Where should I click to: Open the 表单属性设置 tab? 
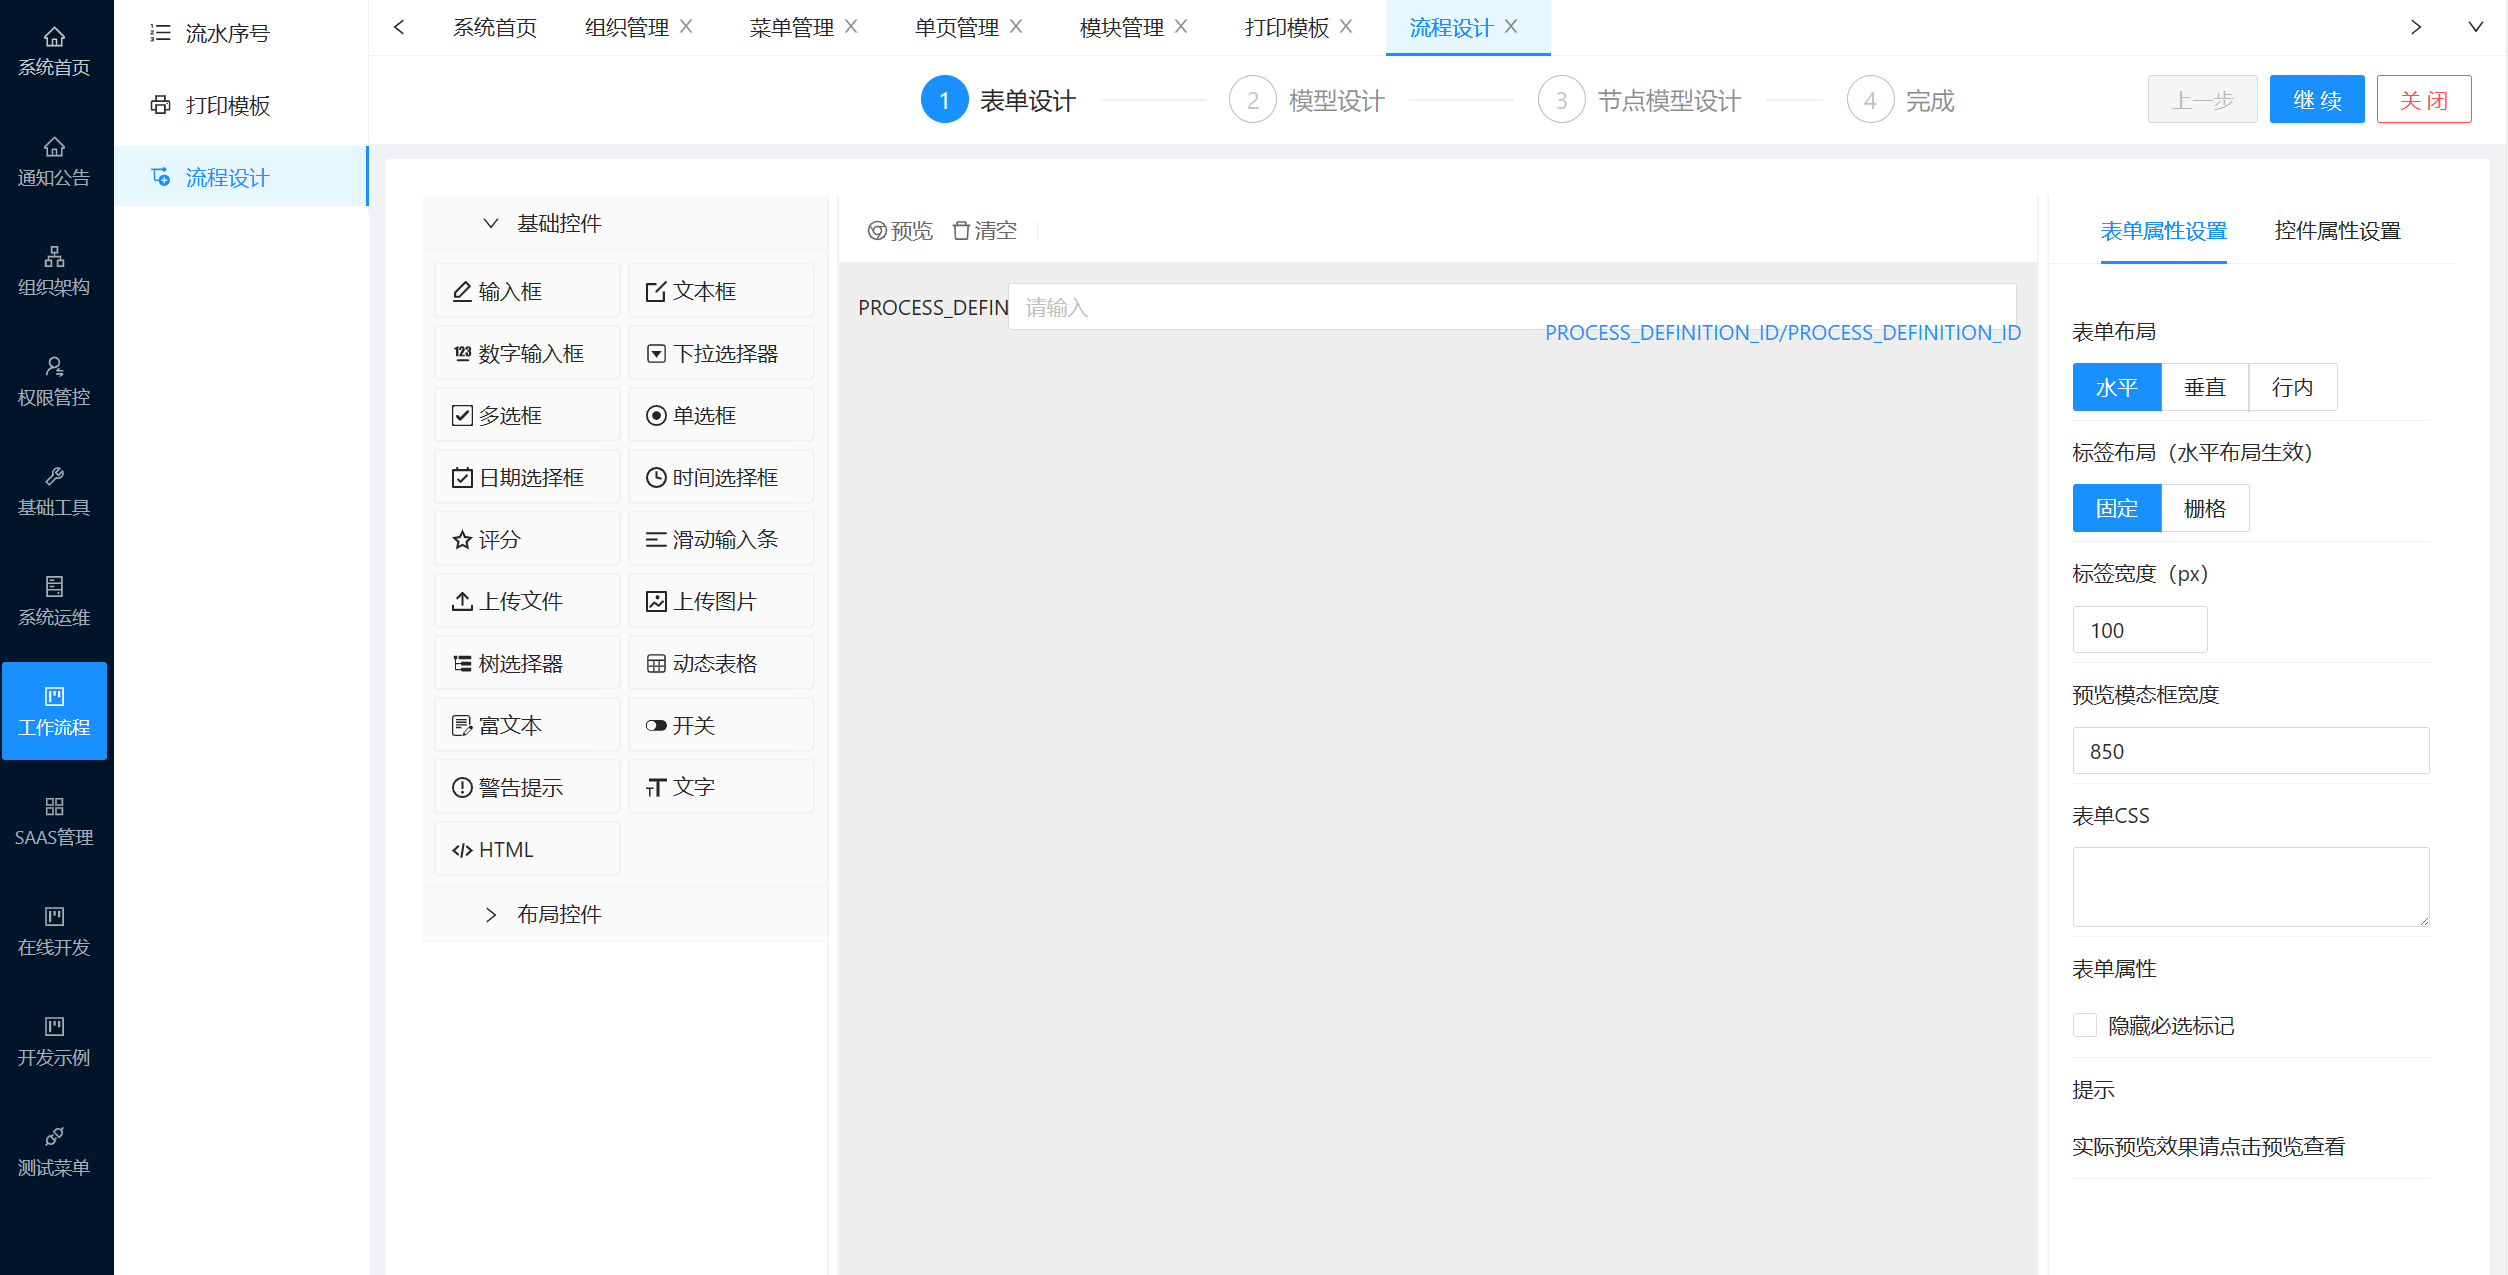pos(2164,231)
